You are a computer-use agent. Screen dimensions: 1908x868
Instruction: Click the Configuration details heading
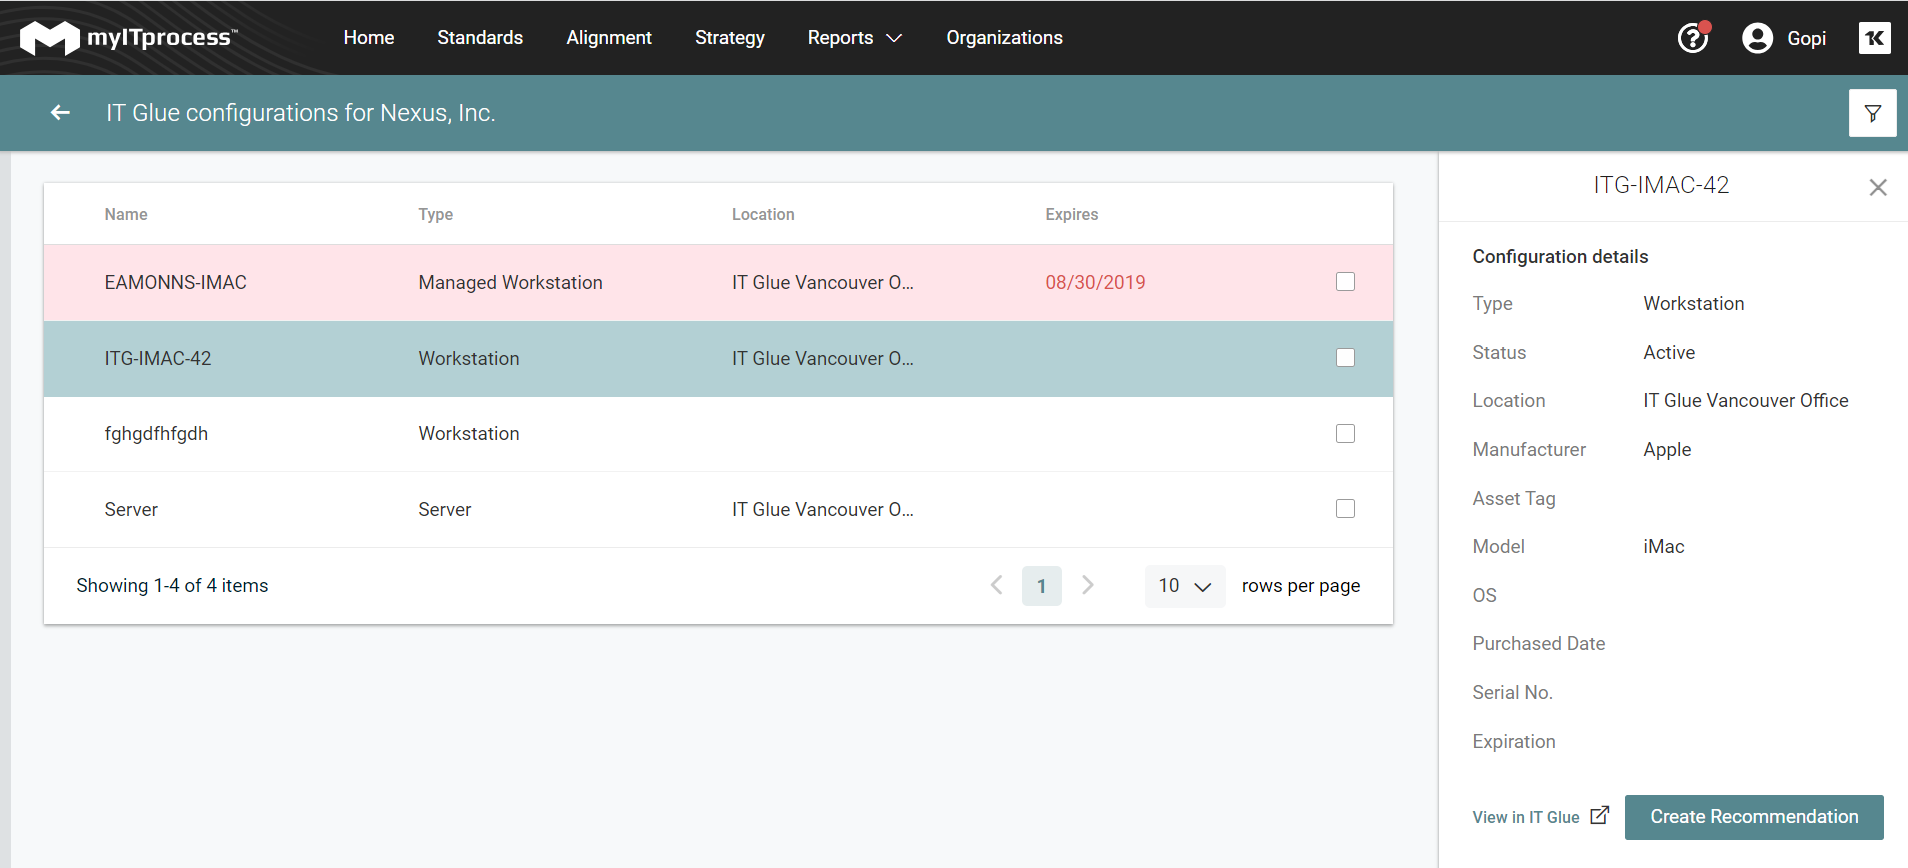tap(1560, 257)
